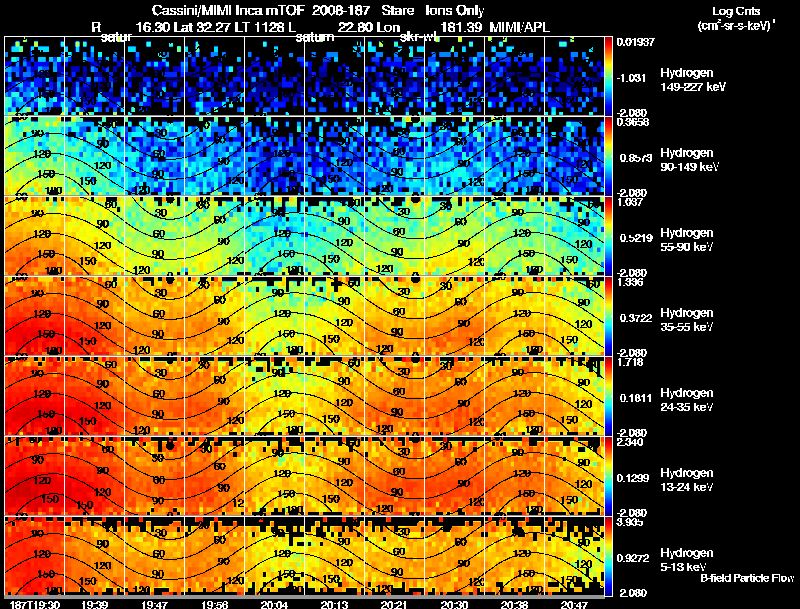This screenshot has width=800, height=609.
Task: Click the '20:47' time axis label
Action: [x=574, y=604]
